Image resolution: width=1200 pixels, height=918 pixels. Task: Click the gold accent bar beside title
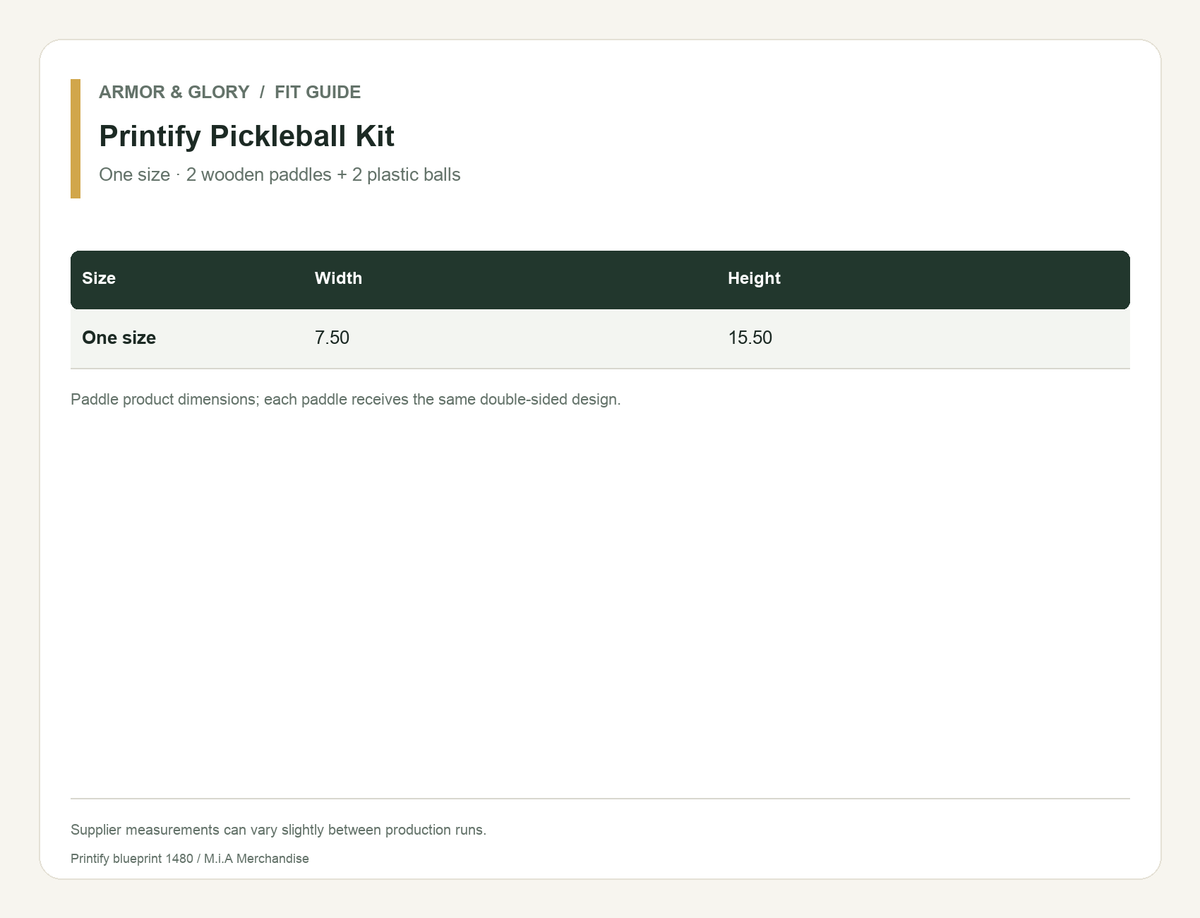click(x=75, y=138)
